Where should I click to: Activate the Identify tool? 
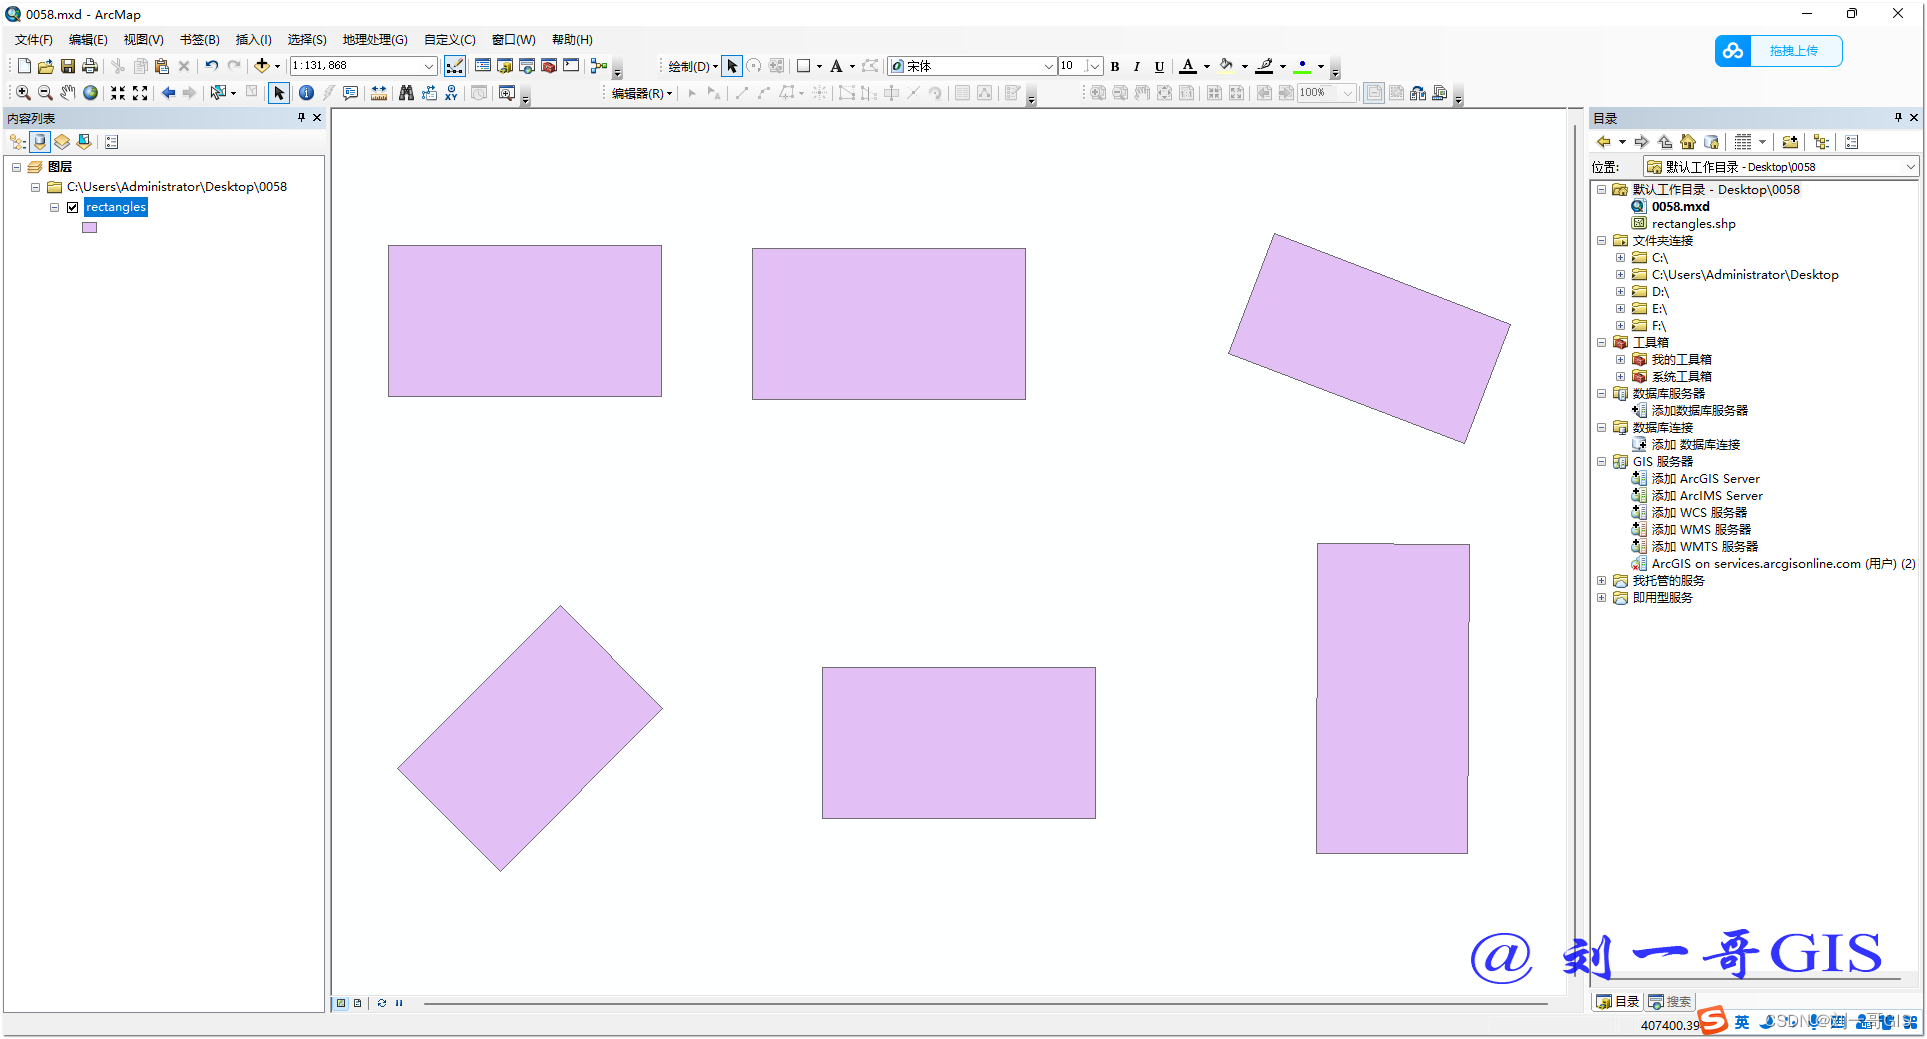tap(307, 93)
